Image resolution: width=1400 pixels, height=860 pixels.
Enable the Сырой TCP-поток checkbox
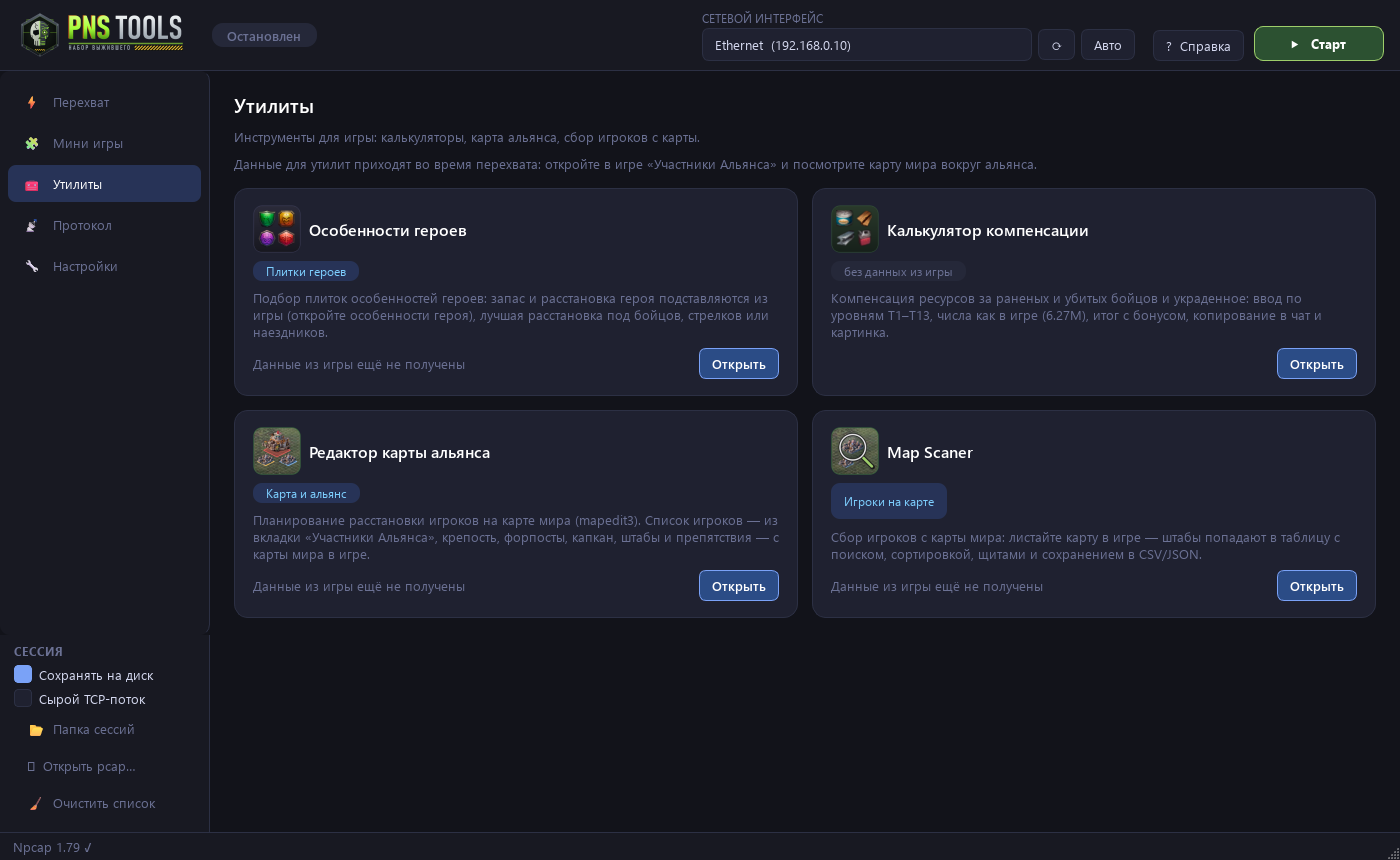[x=23, y=698]
